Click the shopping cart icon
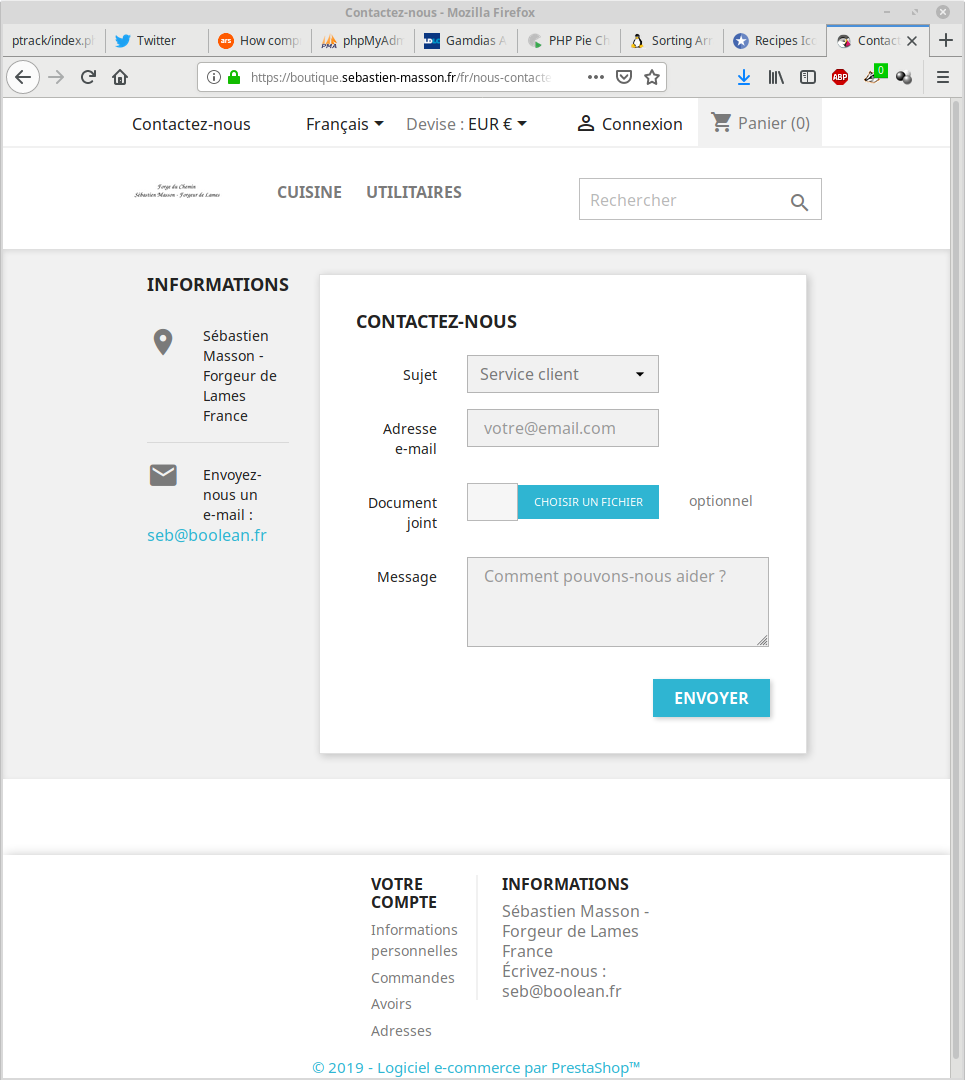This screenshot has width=965, height=1080. pos(721,123)
